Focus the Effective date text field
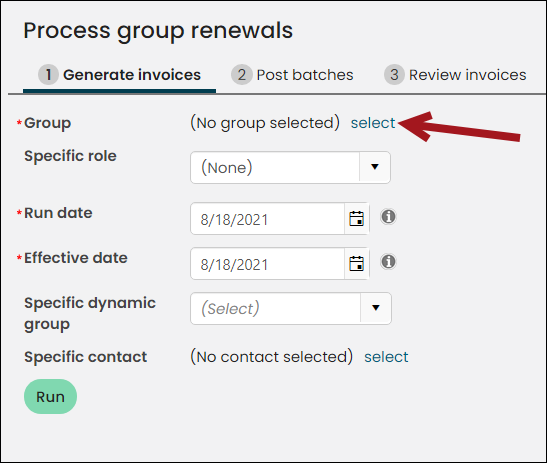547x463 pixels. [x=268, y=264]
